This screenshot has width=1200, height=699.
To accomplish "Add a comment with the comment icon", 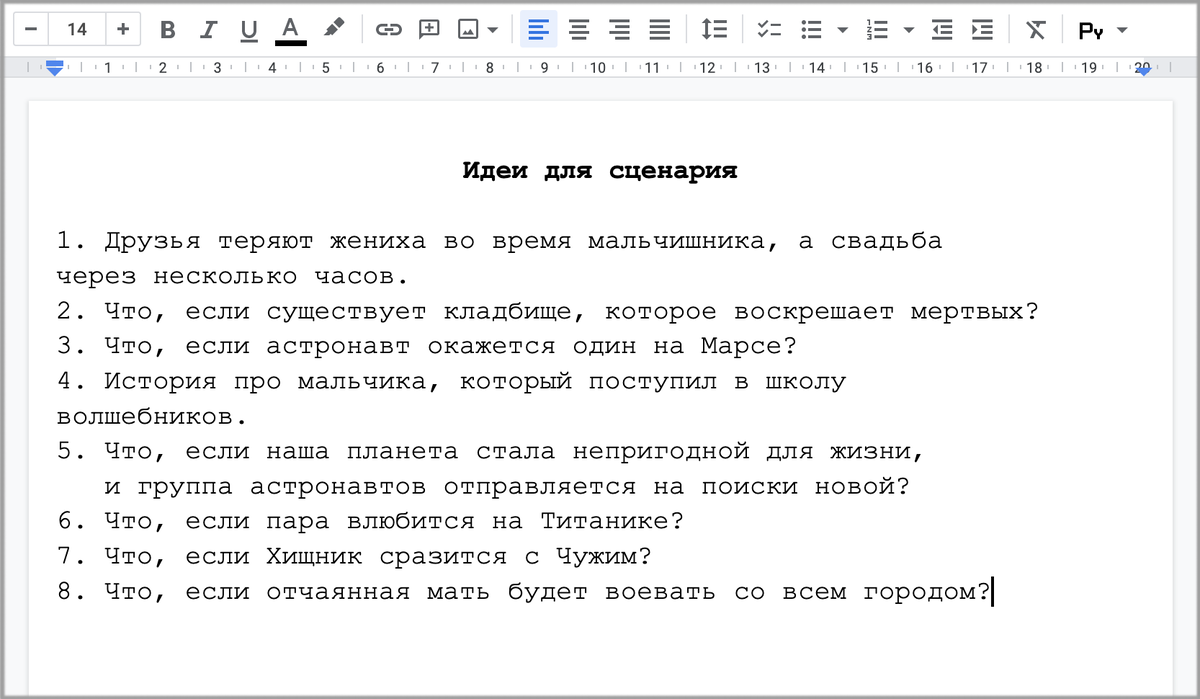I will (429, 29).
